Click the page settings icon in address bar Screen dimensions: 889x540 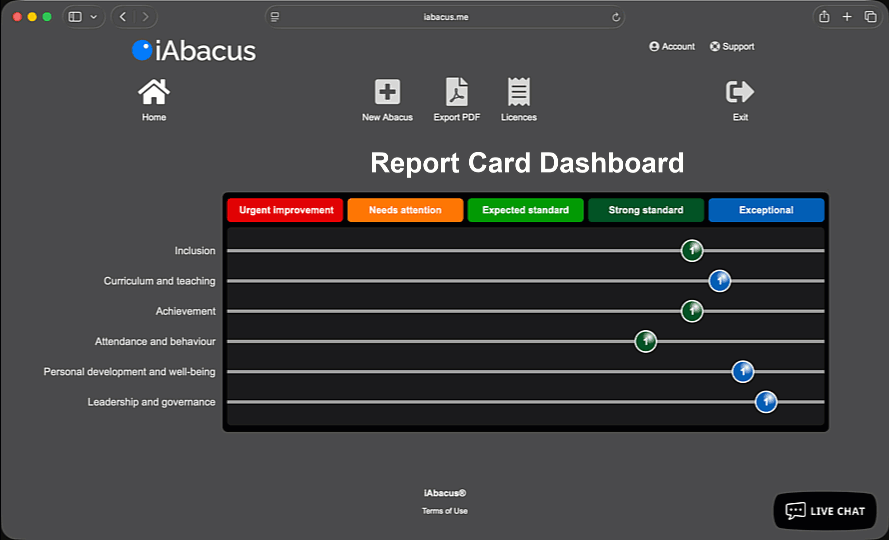pos(275,17)
